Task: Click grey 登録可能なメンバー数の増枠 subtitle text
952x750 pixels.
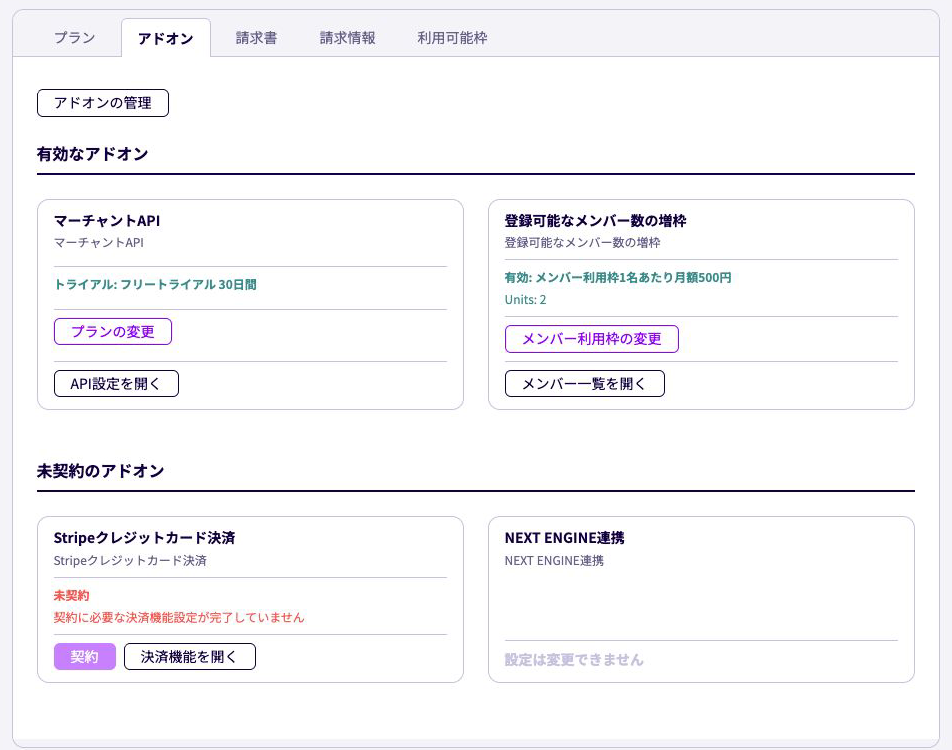Action: [x=582, y=242]
